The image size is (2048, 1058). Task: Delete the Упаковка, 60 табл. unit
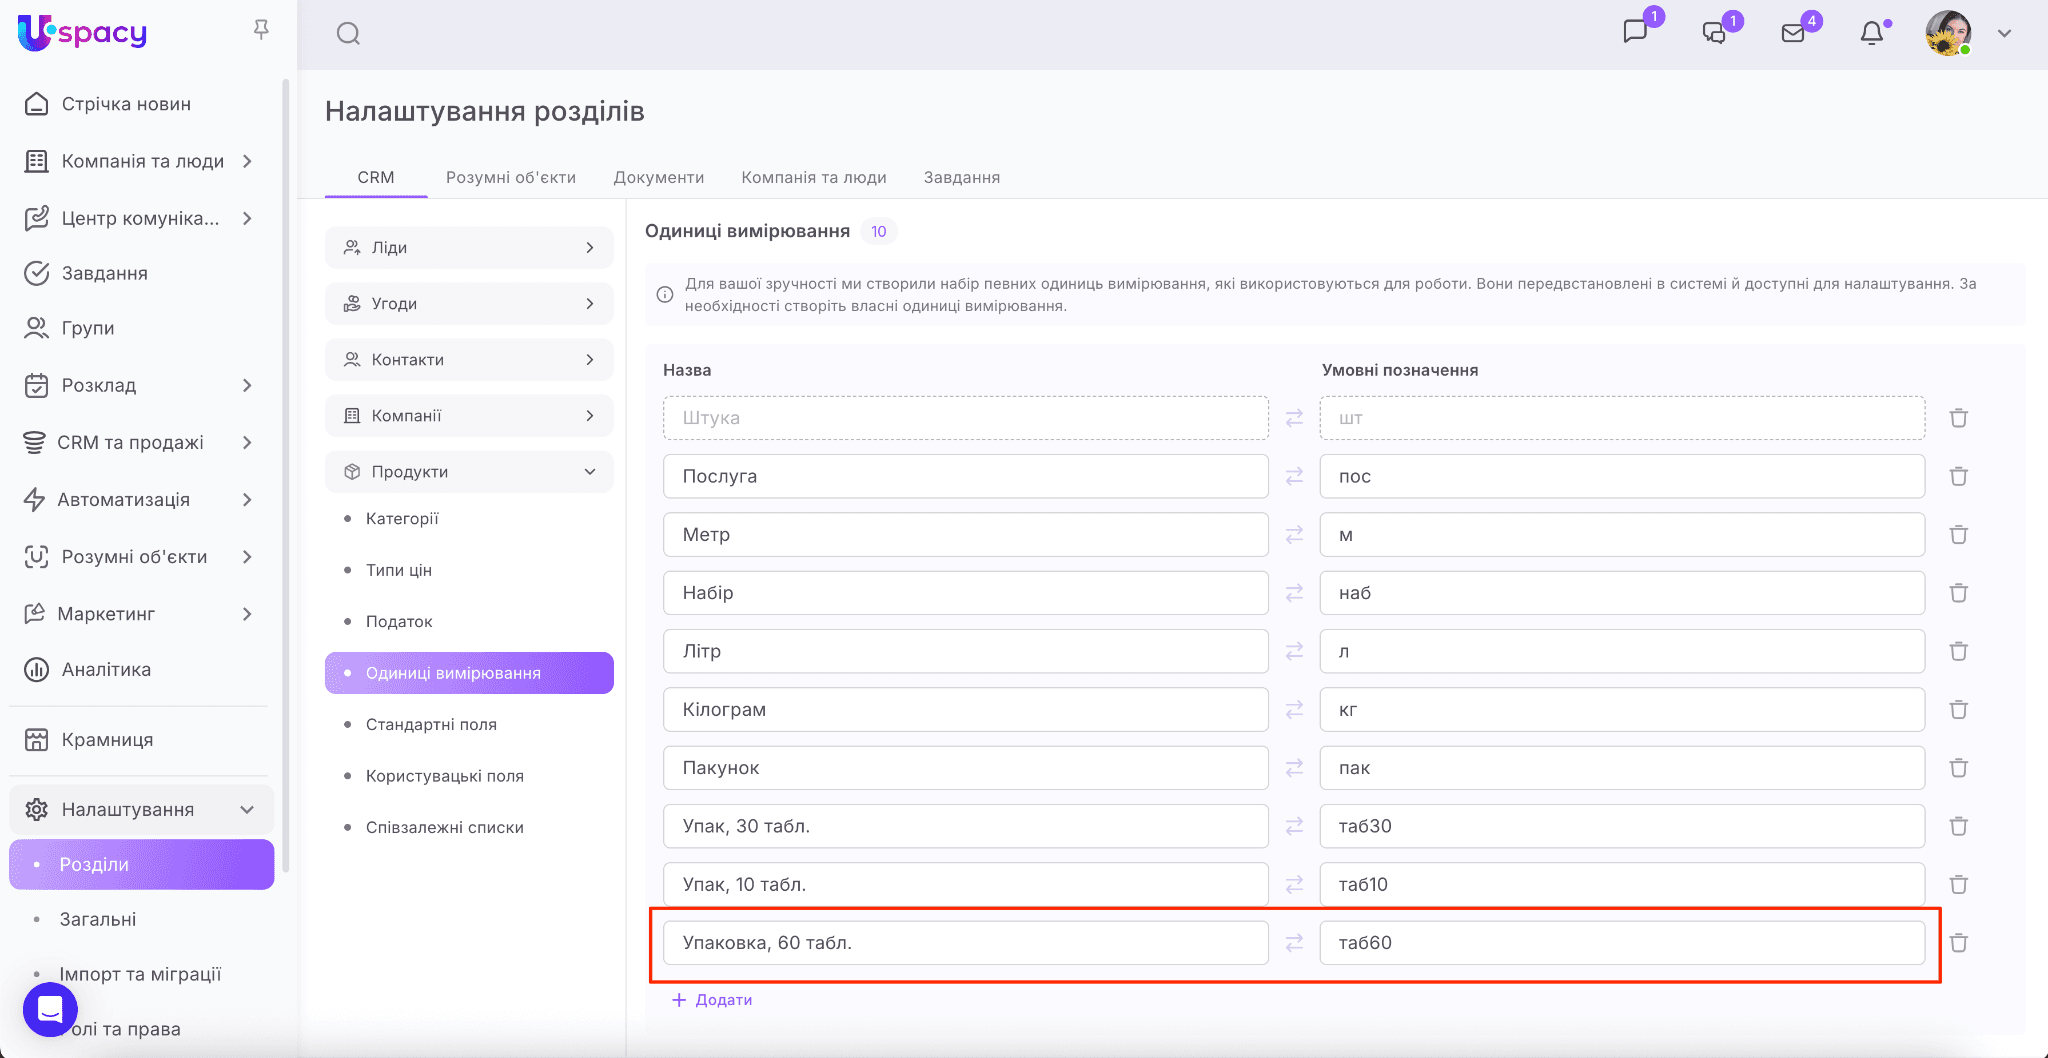1958,943
